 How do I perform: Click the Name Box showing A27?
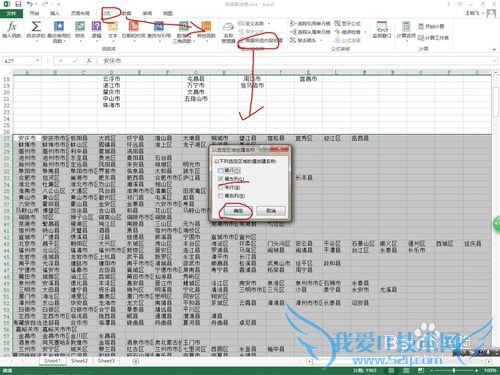pyautogui.click(x=19, y=61)
